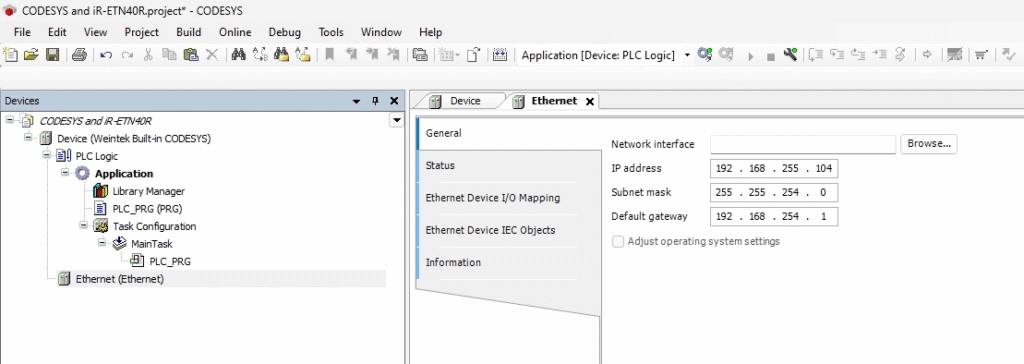Close the Ethernet editor tab
Viewport: 1024px width, 364px height.
tap(589, 101)
